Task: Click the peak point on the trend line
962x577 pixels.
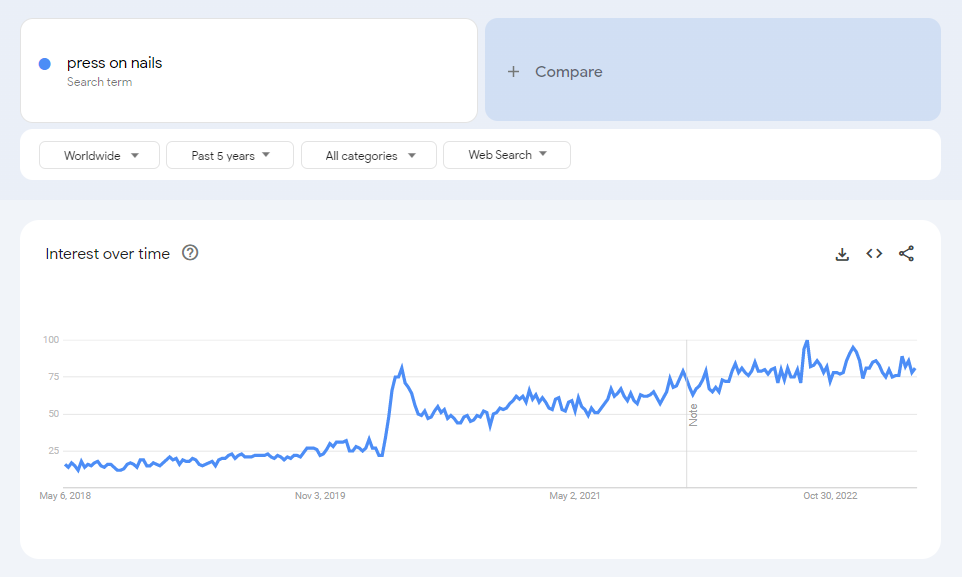Action: (808, 341)
